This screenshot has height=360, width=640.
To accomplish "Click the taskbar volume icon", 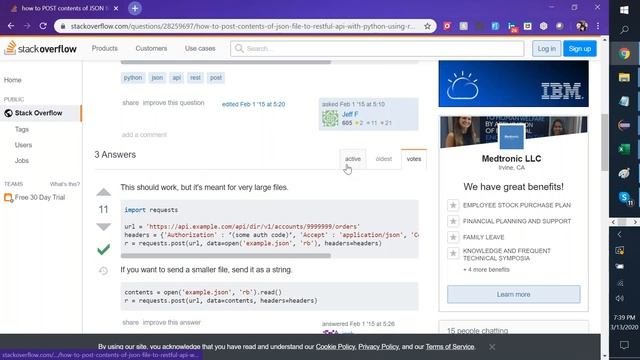I will tap(620, 298).
